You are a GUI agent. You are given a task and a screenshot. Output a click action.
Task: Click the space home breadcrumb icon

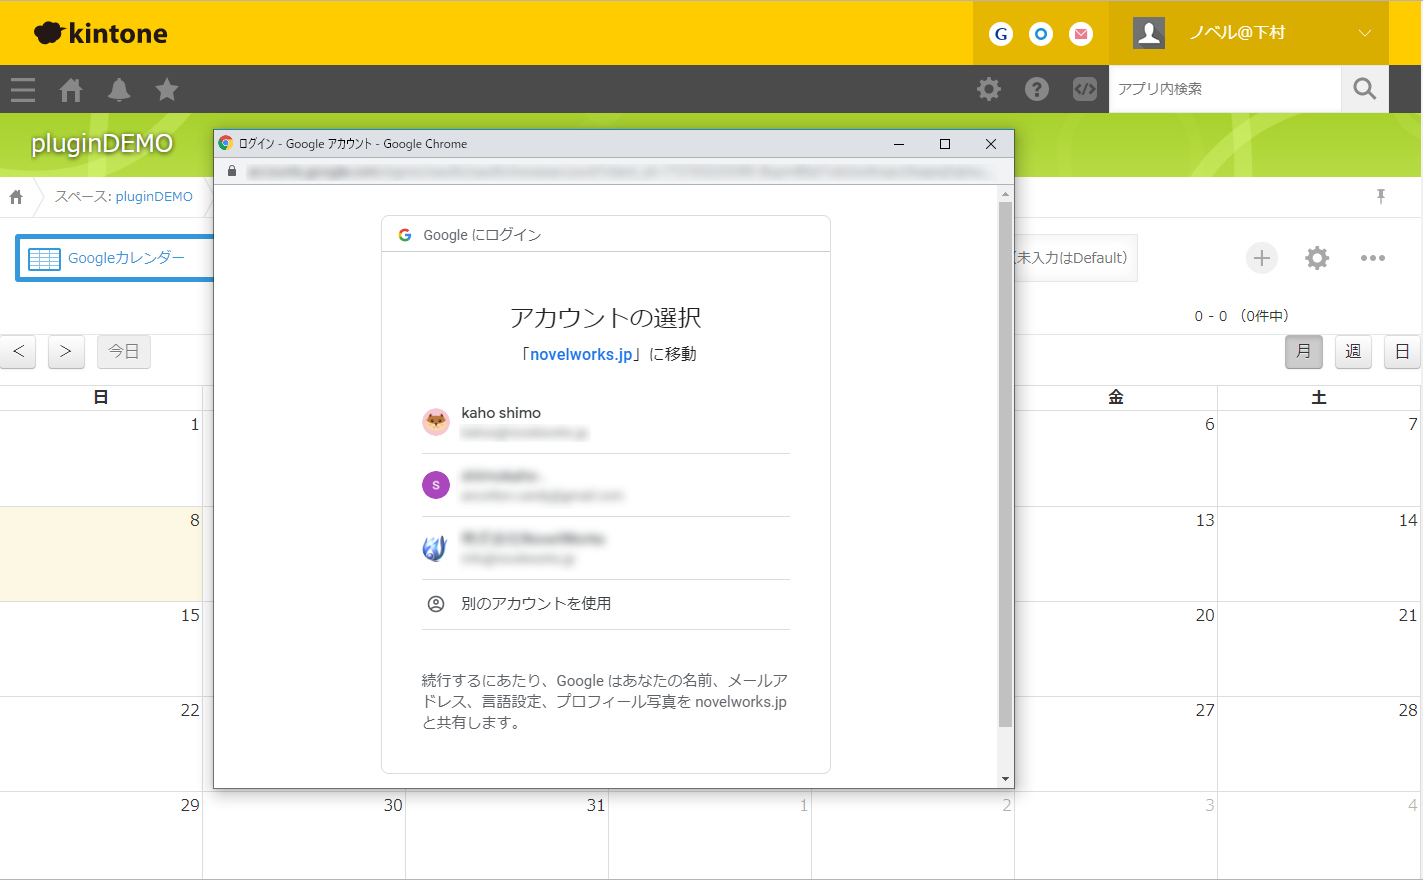click(x=16, y=197)
